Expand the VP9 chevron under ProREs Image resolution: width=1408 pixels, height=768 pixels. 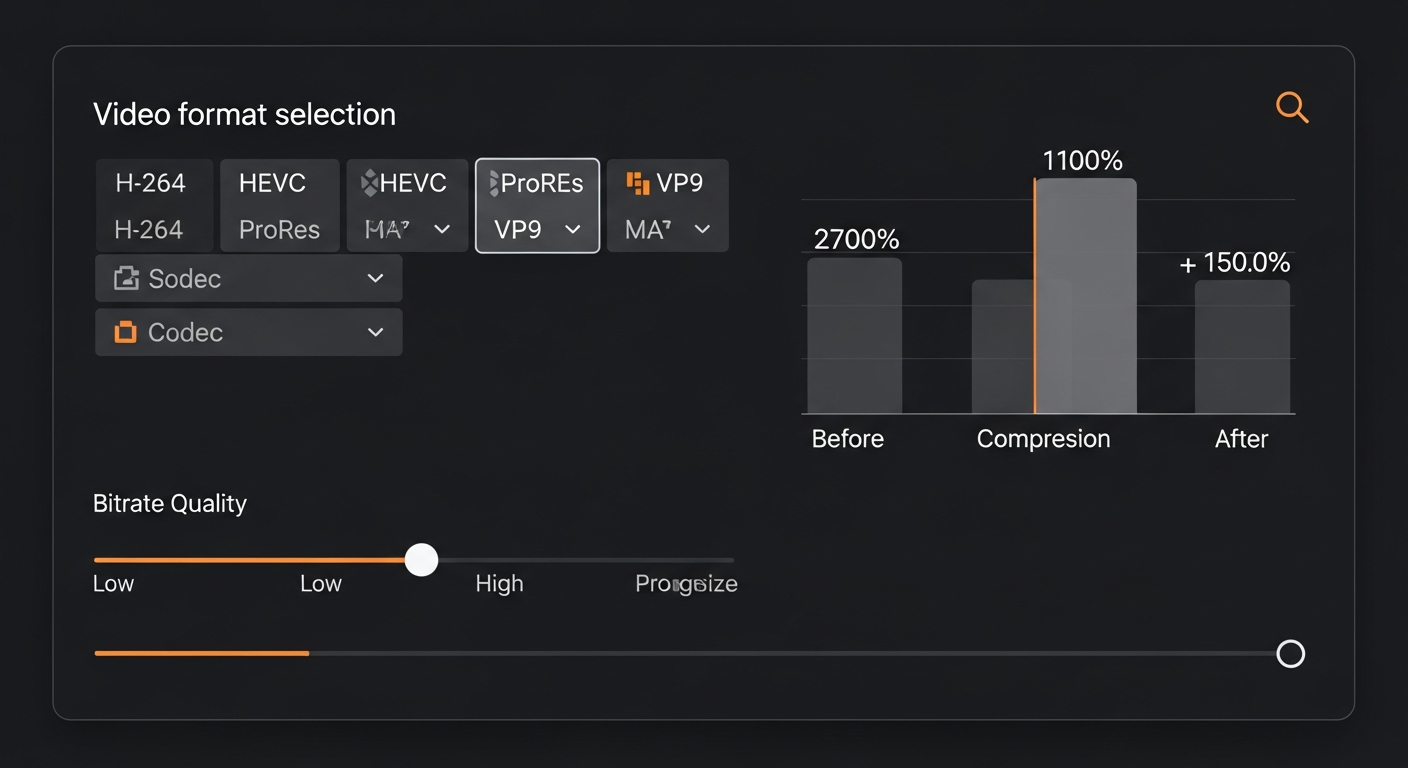(x=573, y=230)
